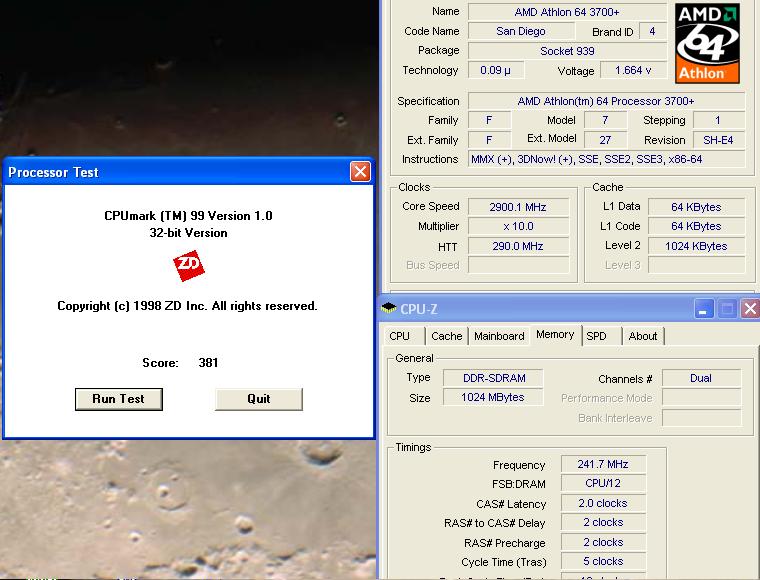Screen dimensions: 760x580
Task: Click the Run Test button
Action: [x=119, y=399]
